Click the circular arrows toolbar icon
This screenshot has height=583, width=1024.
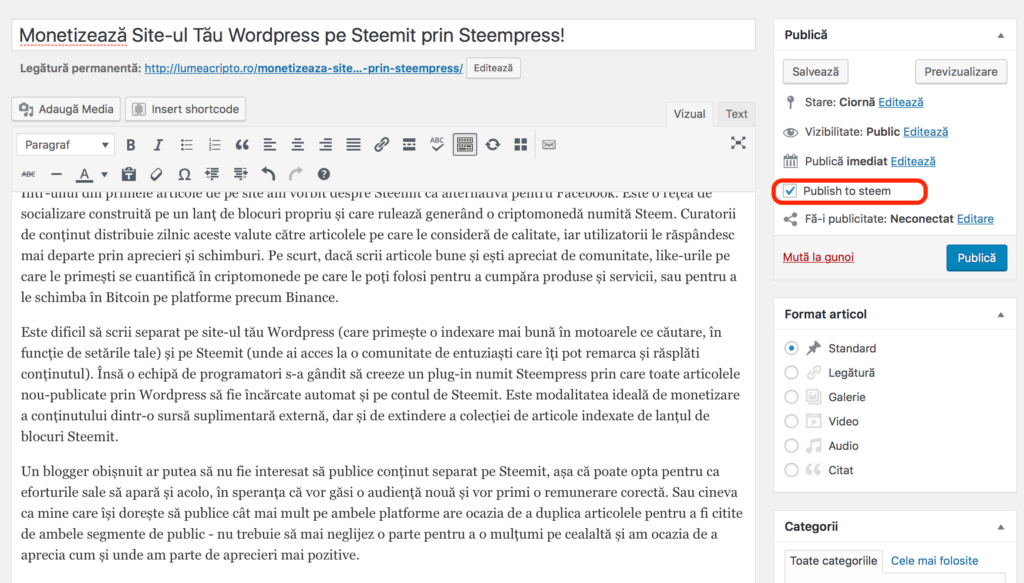point(493,145)
